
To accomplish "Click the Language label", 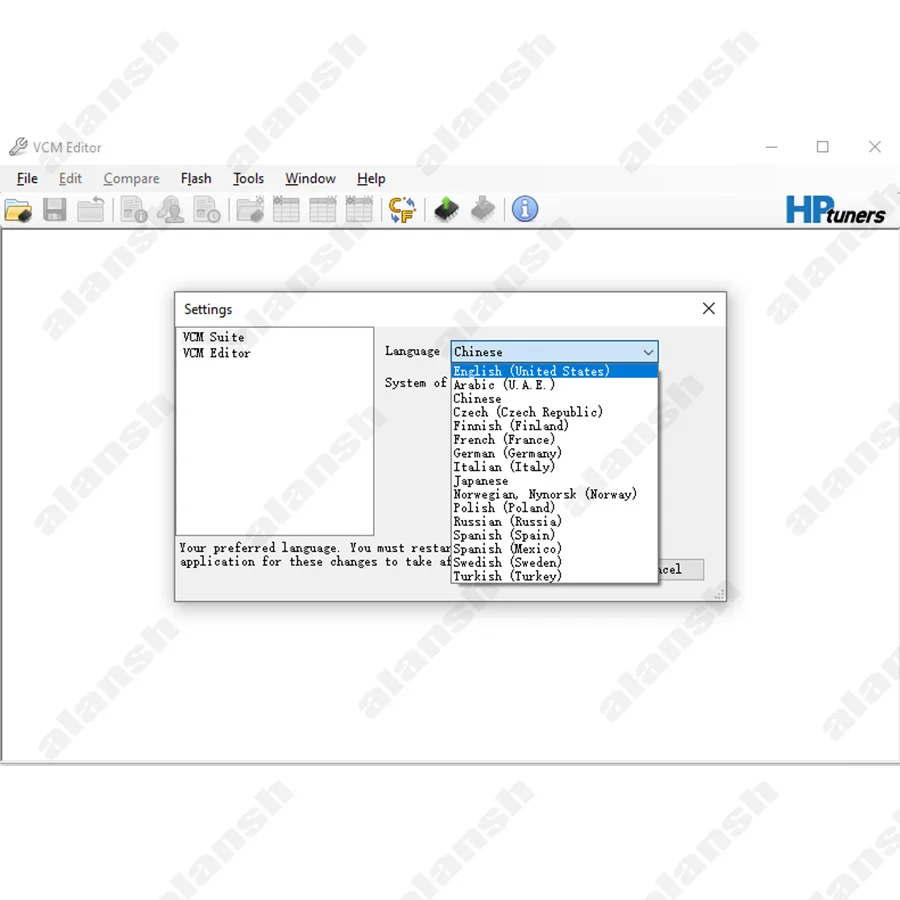I will point(412,351).
